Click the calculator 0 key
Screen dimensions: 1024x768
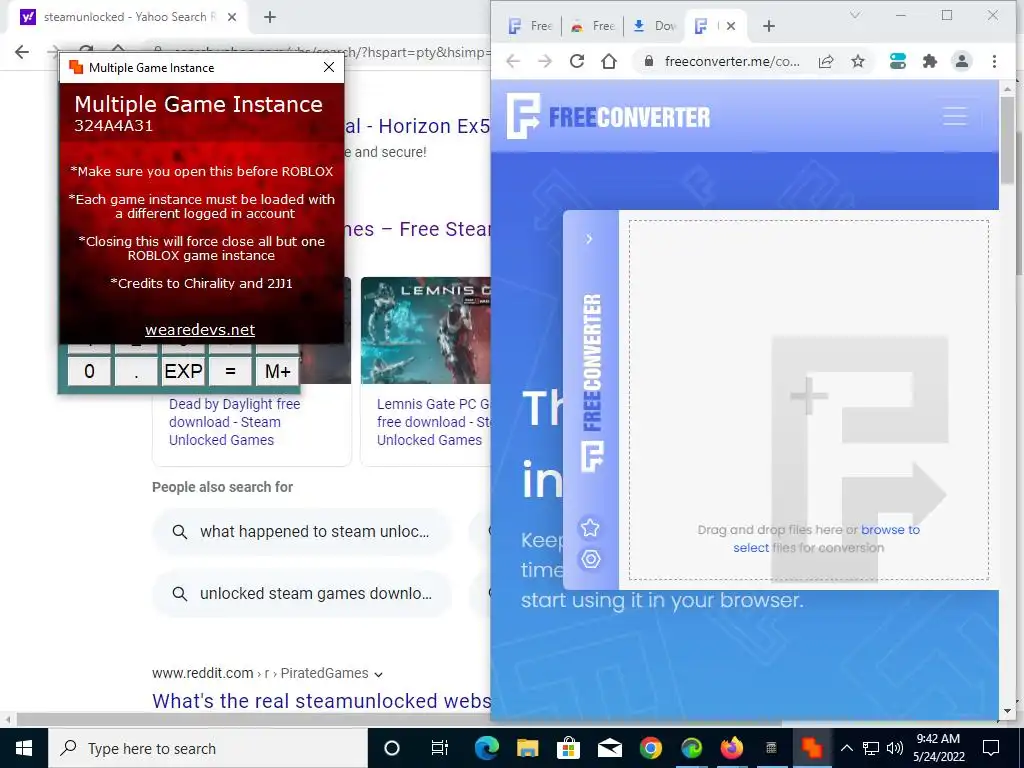[x=89, y=371]
